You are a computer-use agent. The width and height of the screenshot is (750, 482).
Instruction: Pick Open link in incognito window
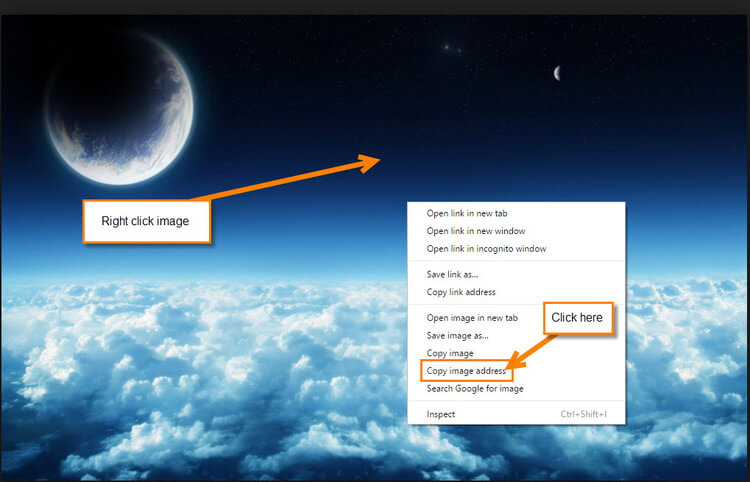point(516,249)
